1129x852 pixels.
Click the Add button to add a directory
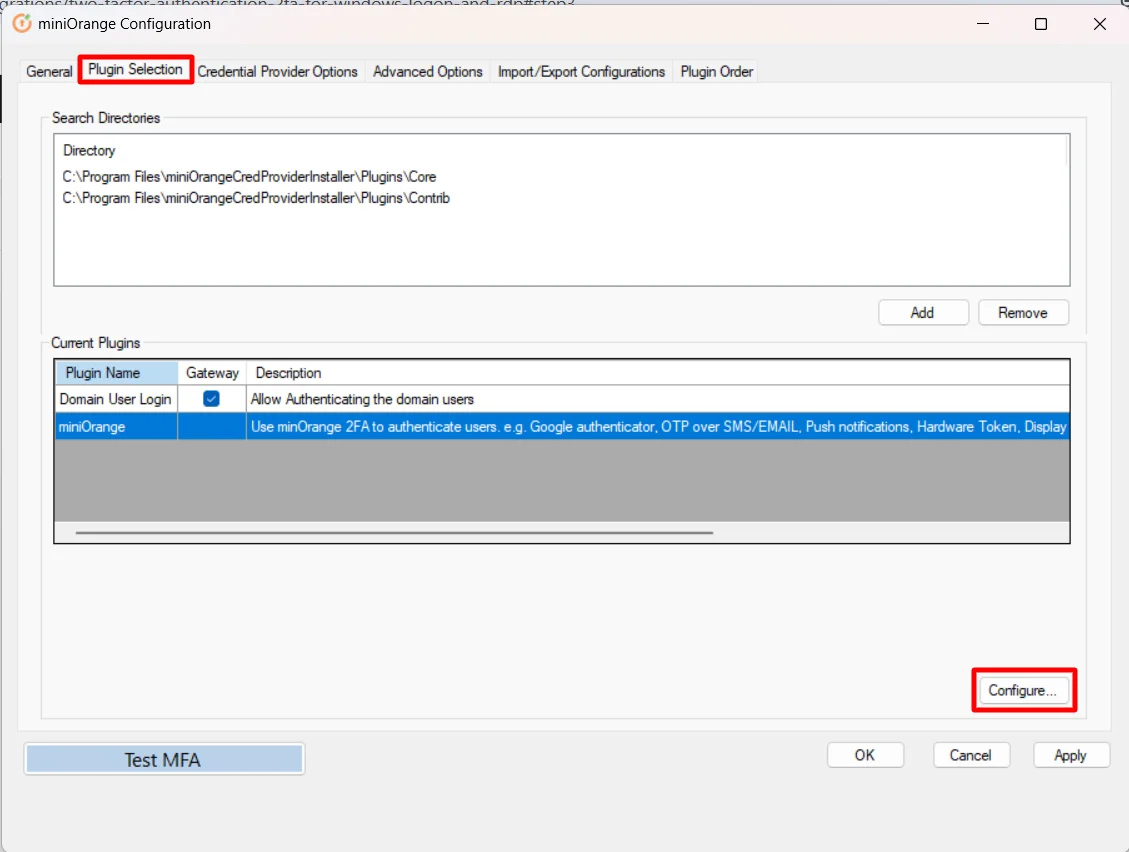point(922,312)
